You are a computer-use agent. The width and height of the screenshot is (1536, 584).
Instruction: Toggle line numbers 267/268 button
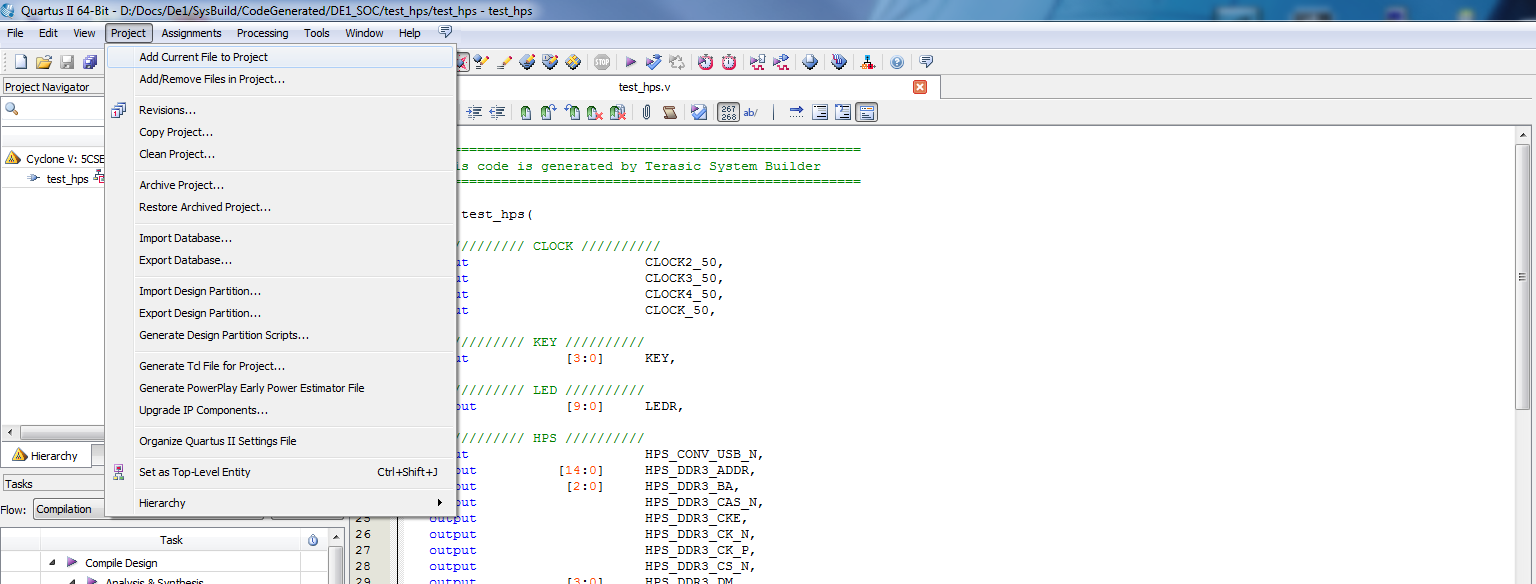729,112
